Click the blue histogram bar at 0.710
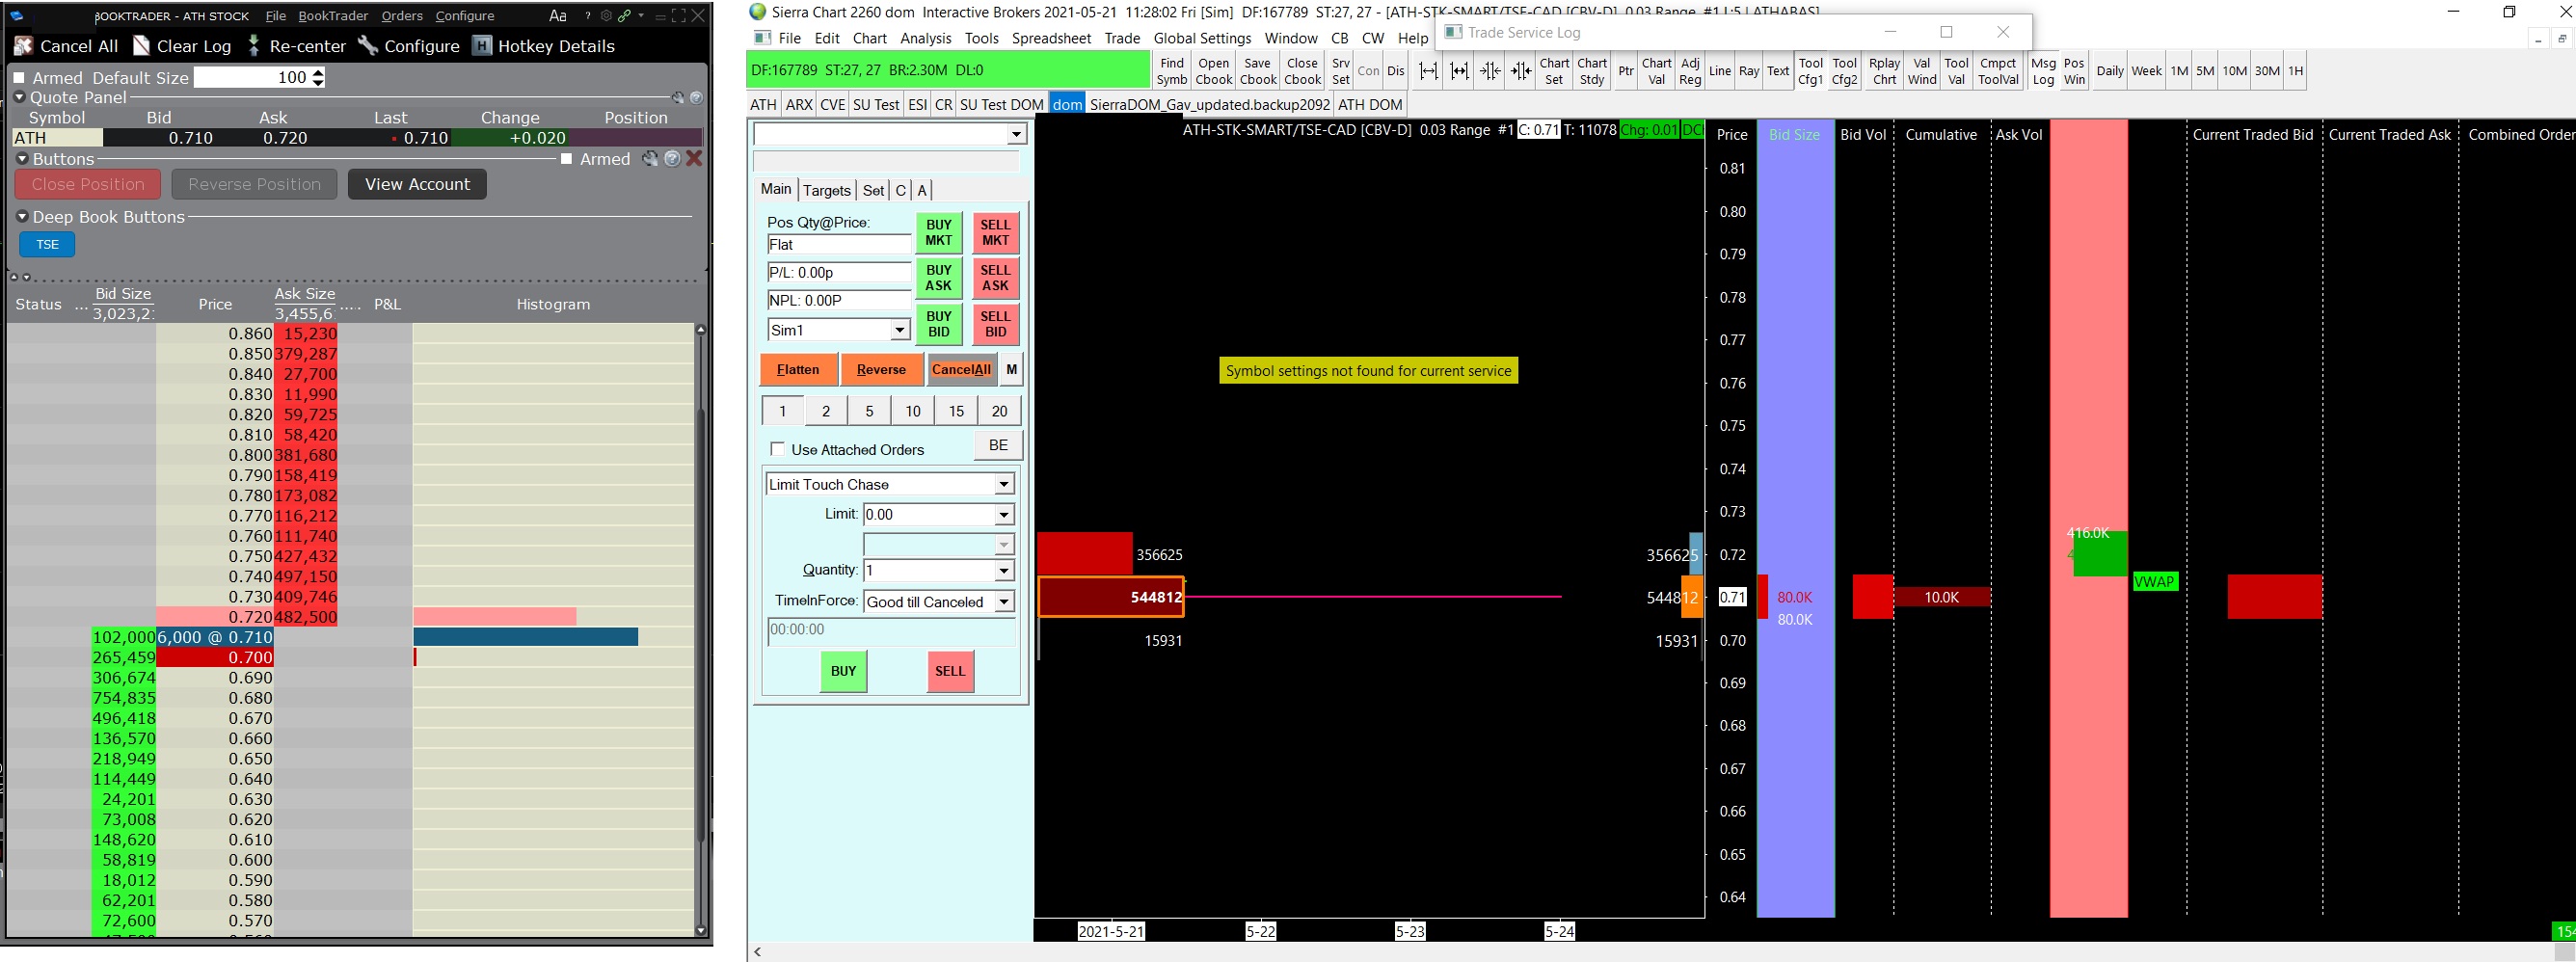Screen dimensions: 2576x962 pyautogui.click(x=526, y=637)
